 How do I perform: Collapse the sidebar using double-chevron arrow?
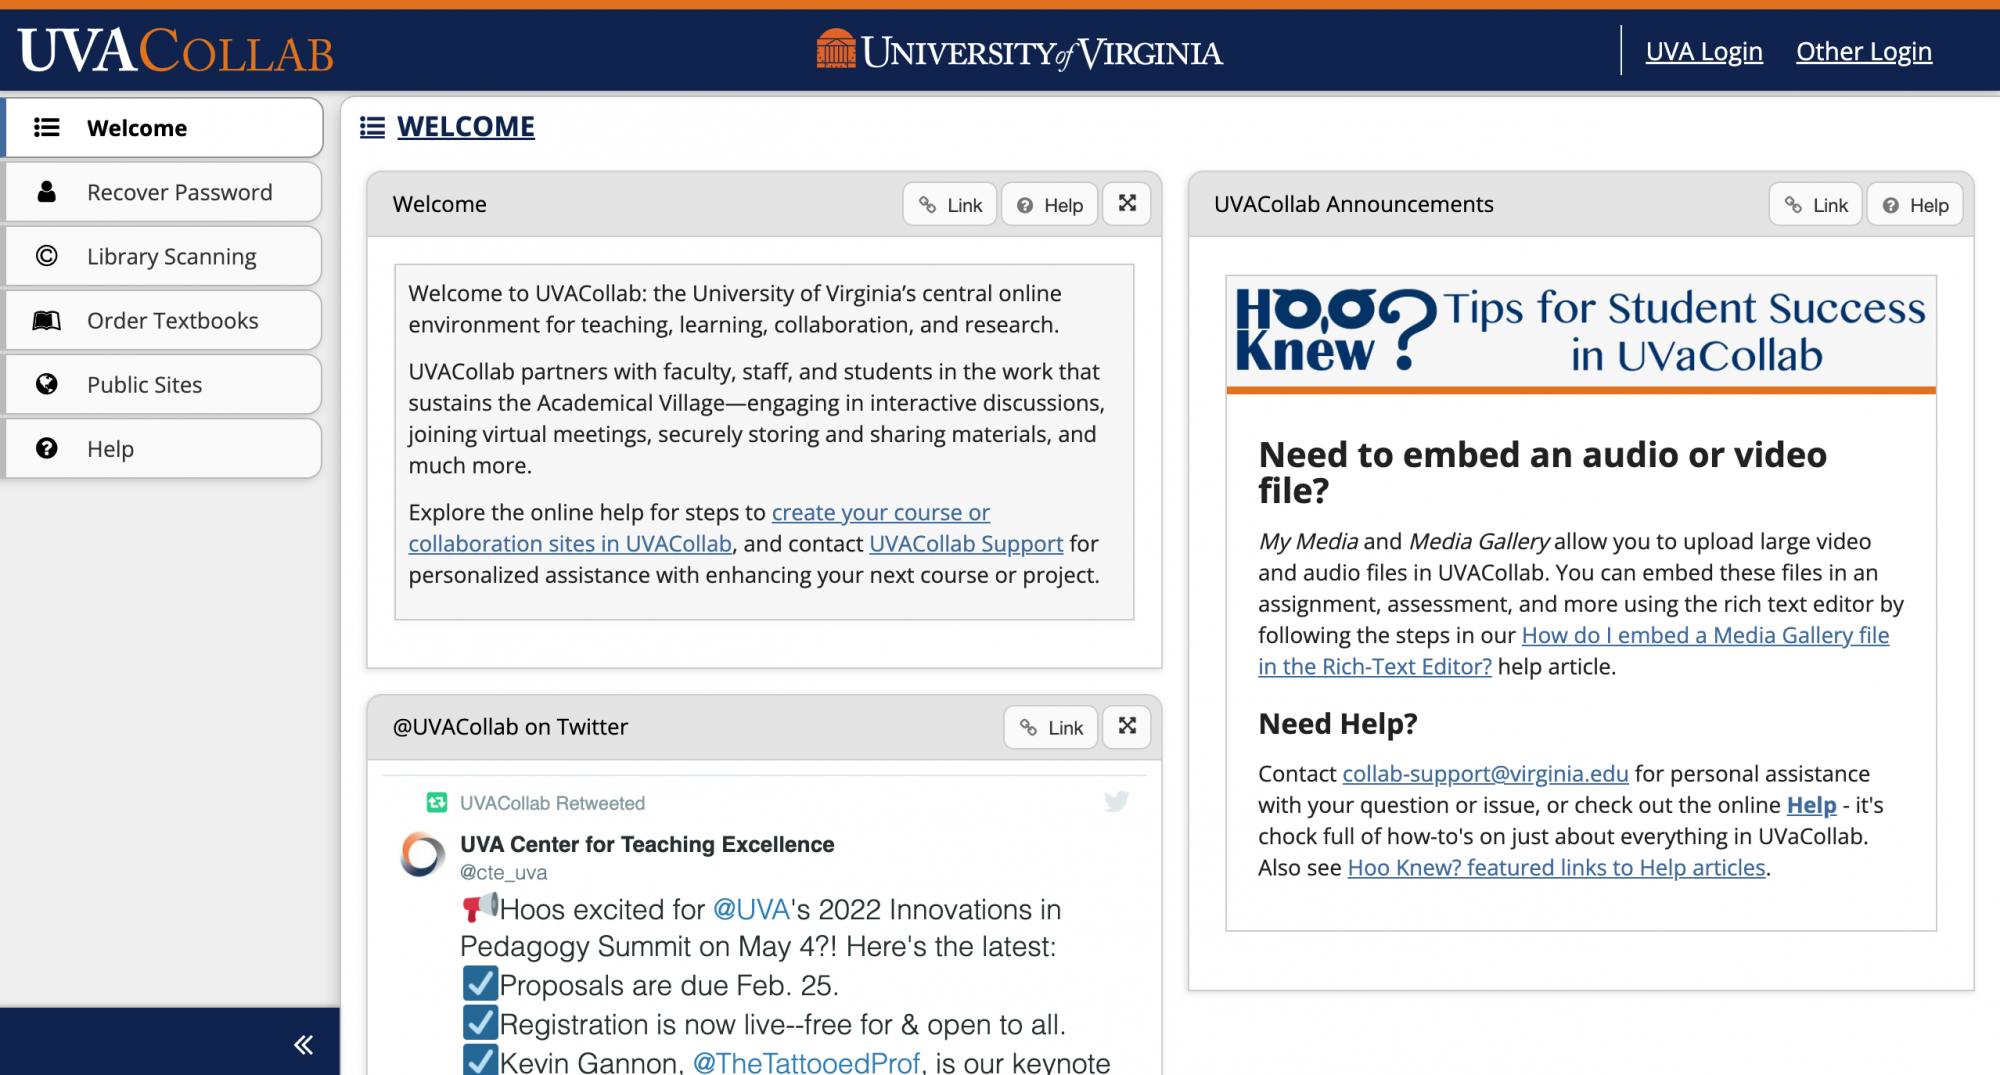coord(303,1045)
